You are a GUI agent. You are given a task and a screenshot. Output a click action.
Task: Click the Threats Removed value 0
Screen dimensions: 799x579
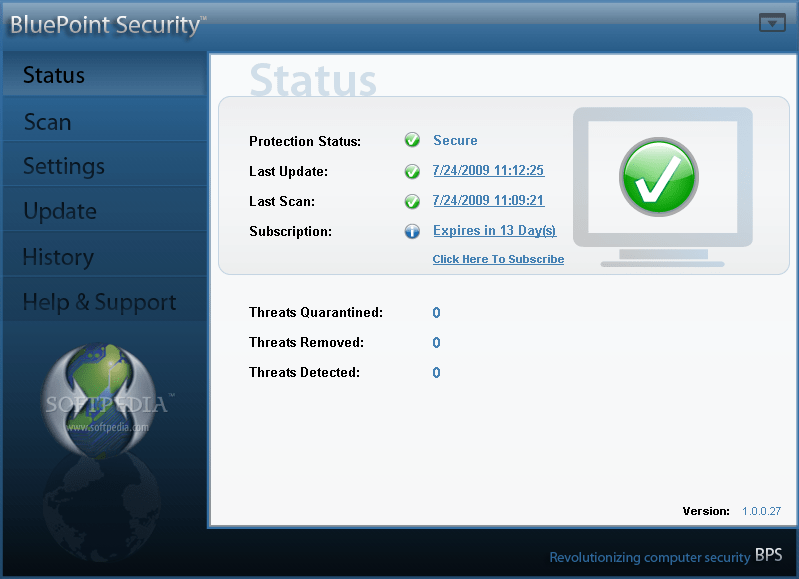pos(436,343)
